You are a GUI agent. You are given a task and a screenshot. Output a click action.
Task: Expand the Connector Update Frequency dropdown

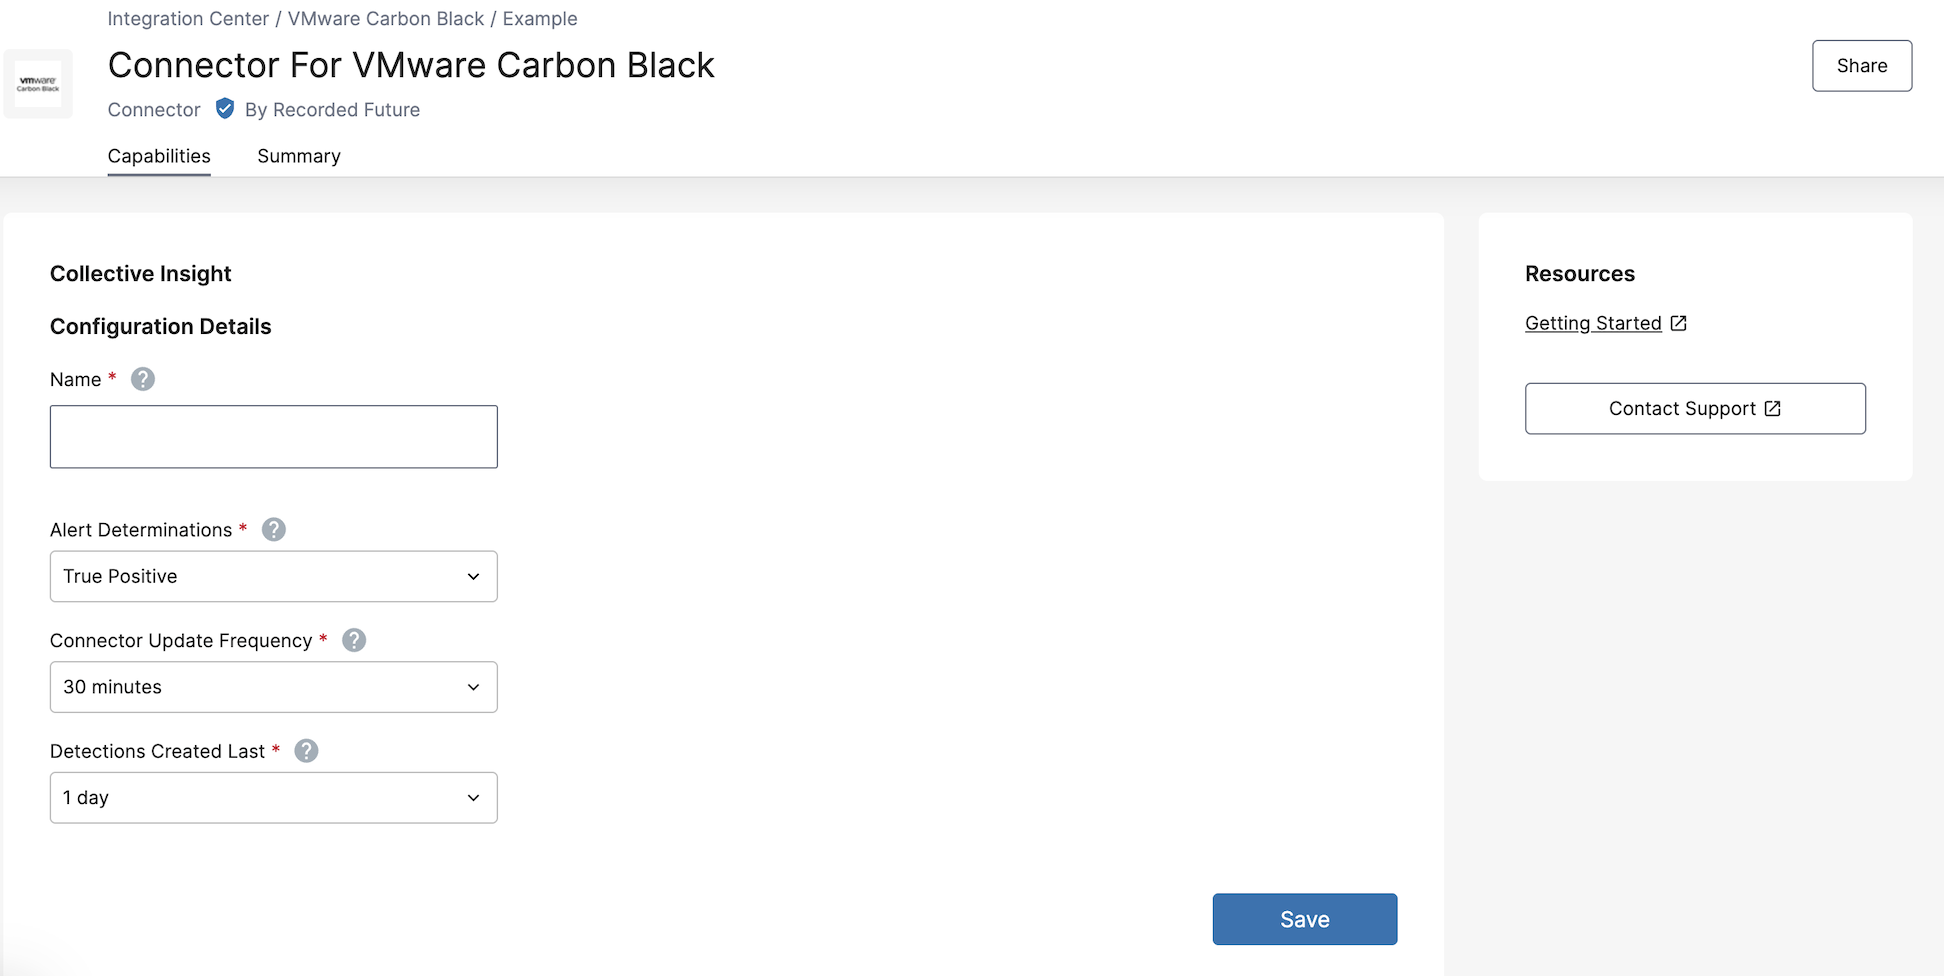tap(273, 687)
